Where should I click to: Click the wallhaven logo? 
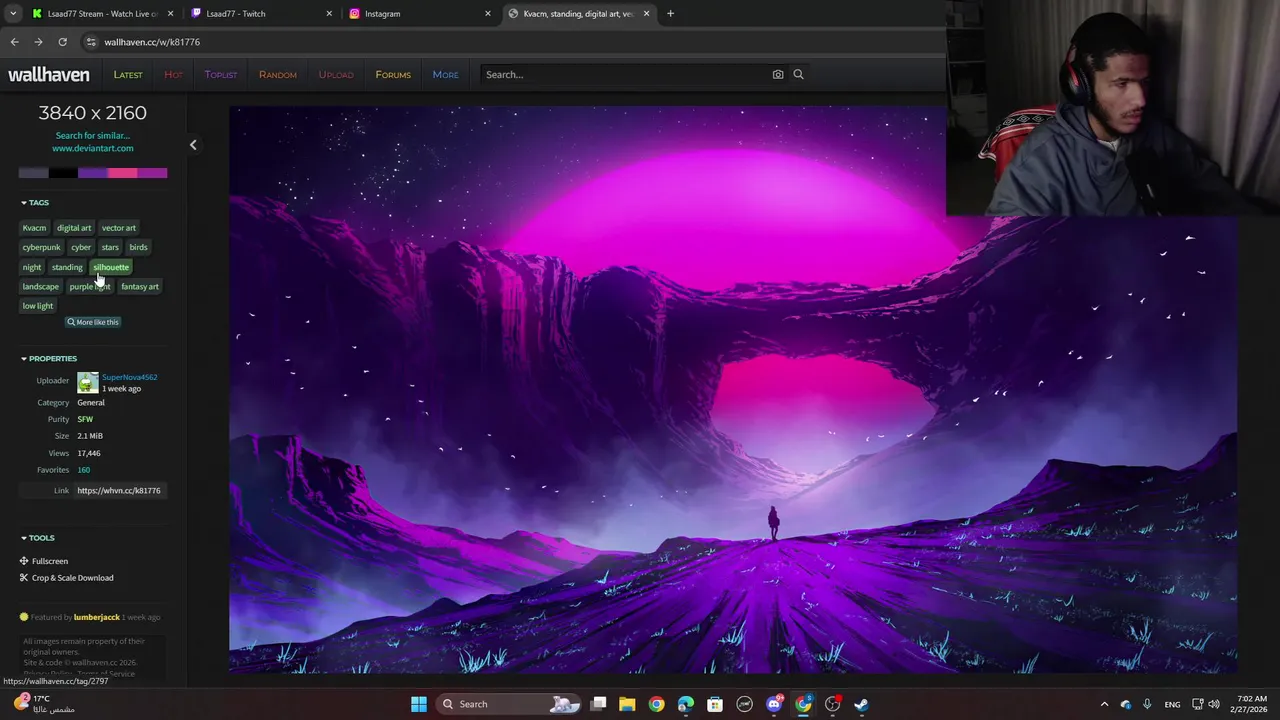coord(49,74)
